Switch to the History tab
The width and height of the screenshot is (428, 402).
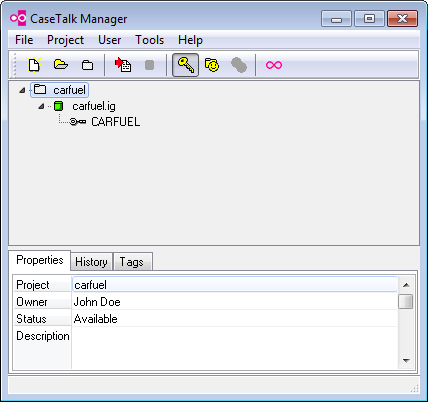pyautogui.click(x=91, y=262)
